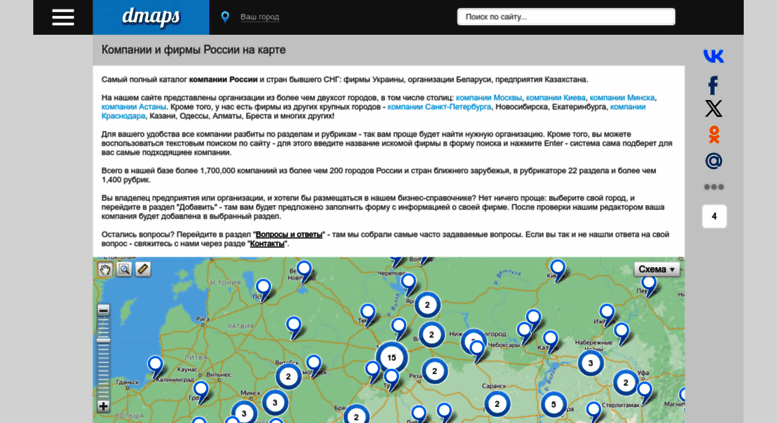
Task: Click the minus button on map zoom control
Action: [x=103, y=311]
